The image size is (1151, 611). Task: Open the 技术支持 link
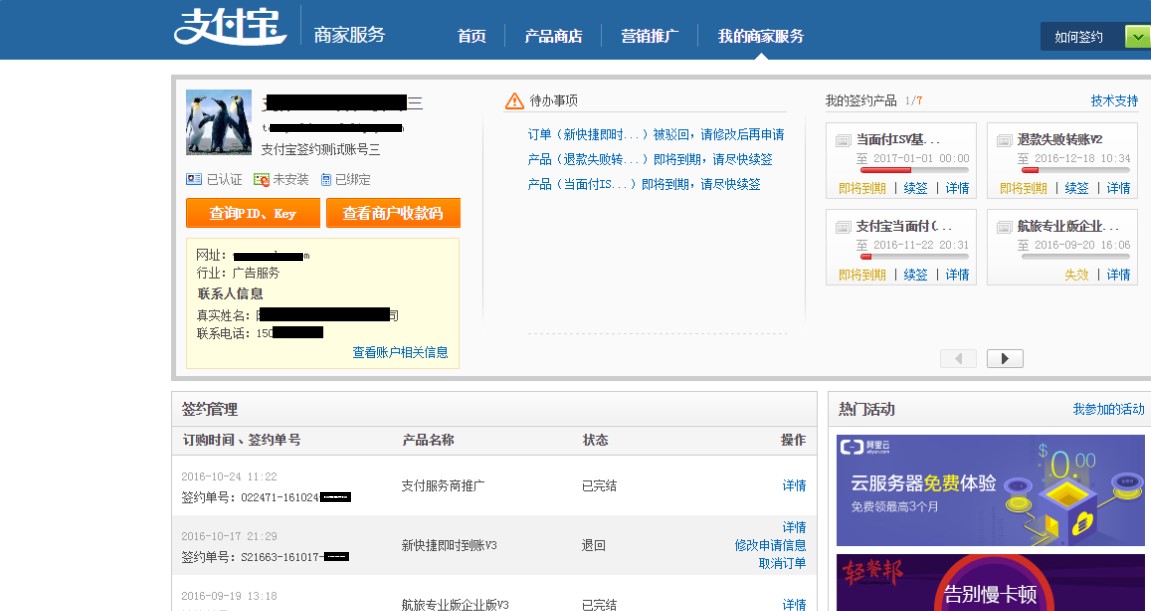point(1114,101)
